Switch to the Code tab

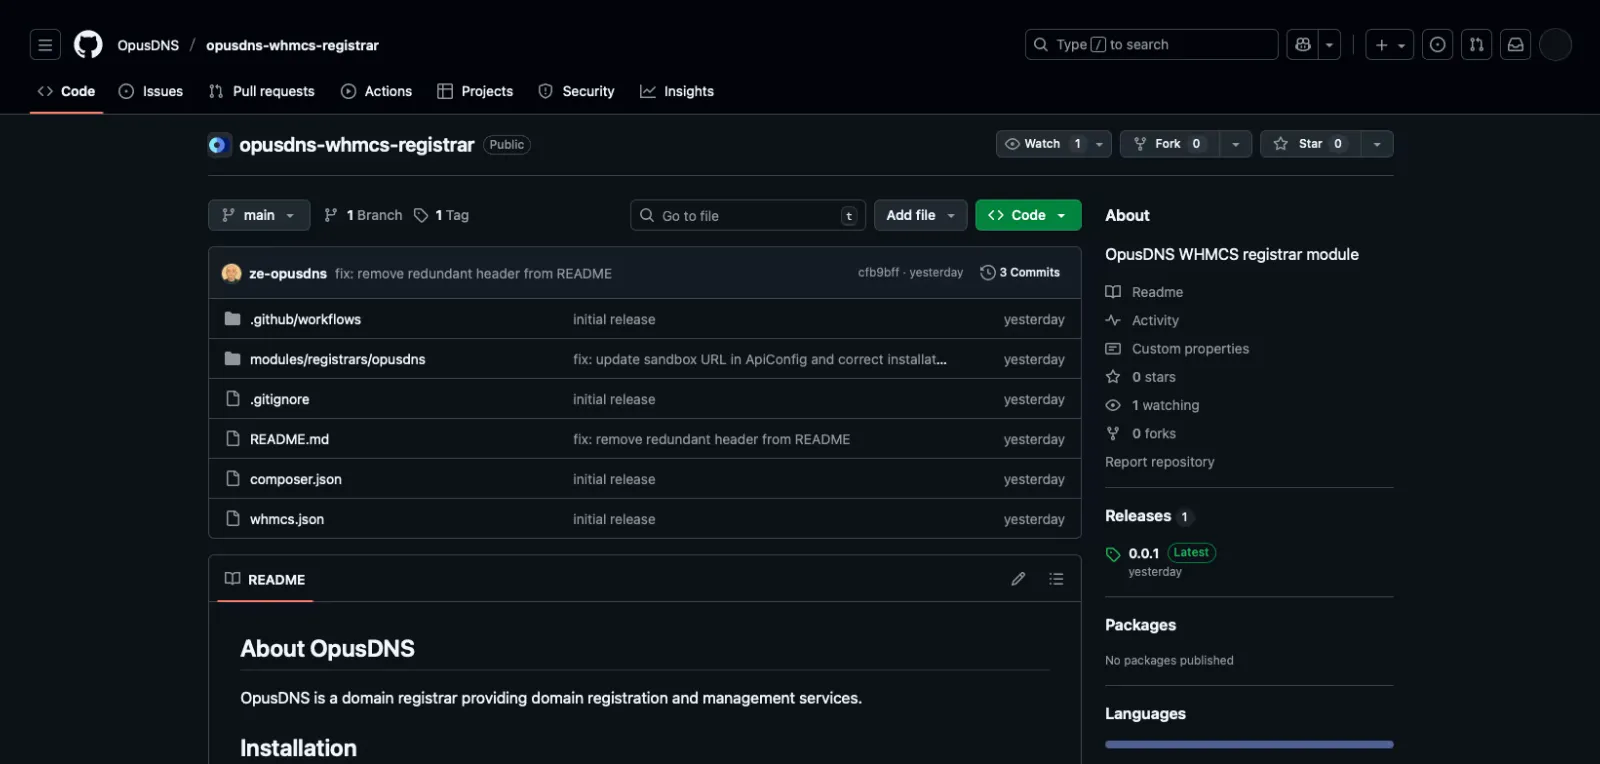pyautogui.click(x=66, y=91)
